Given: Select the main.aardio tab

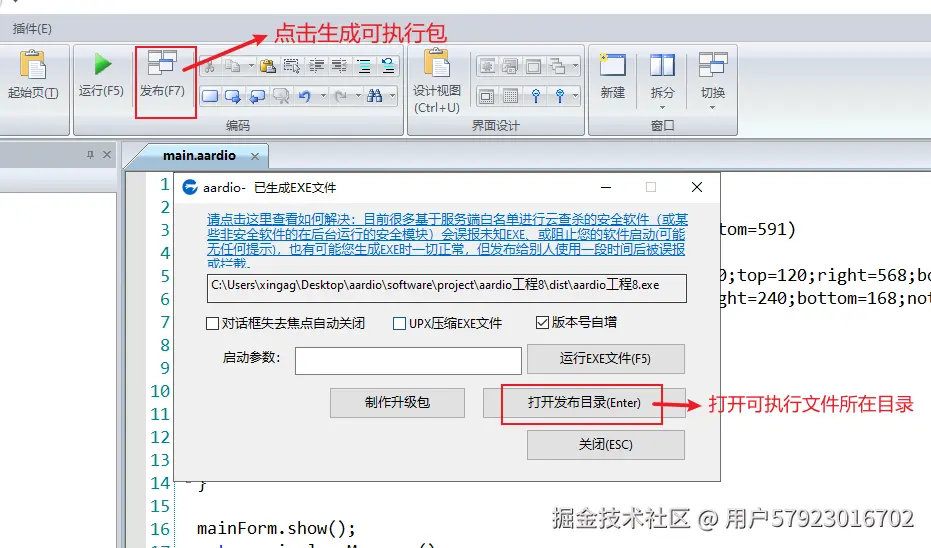Looking at the screenshot, I should point(200,156).
